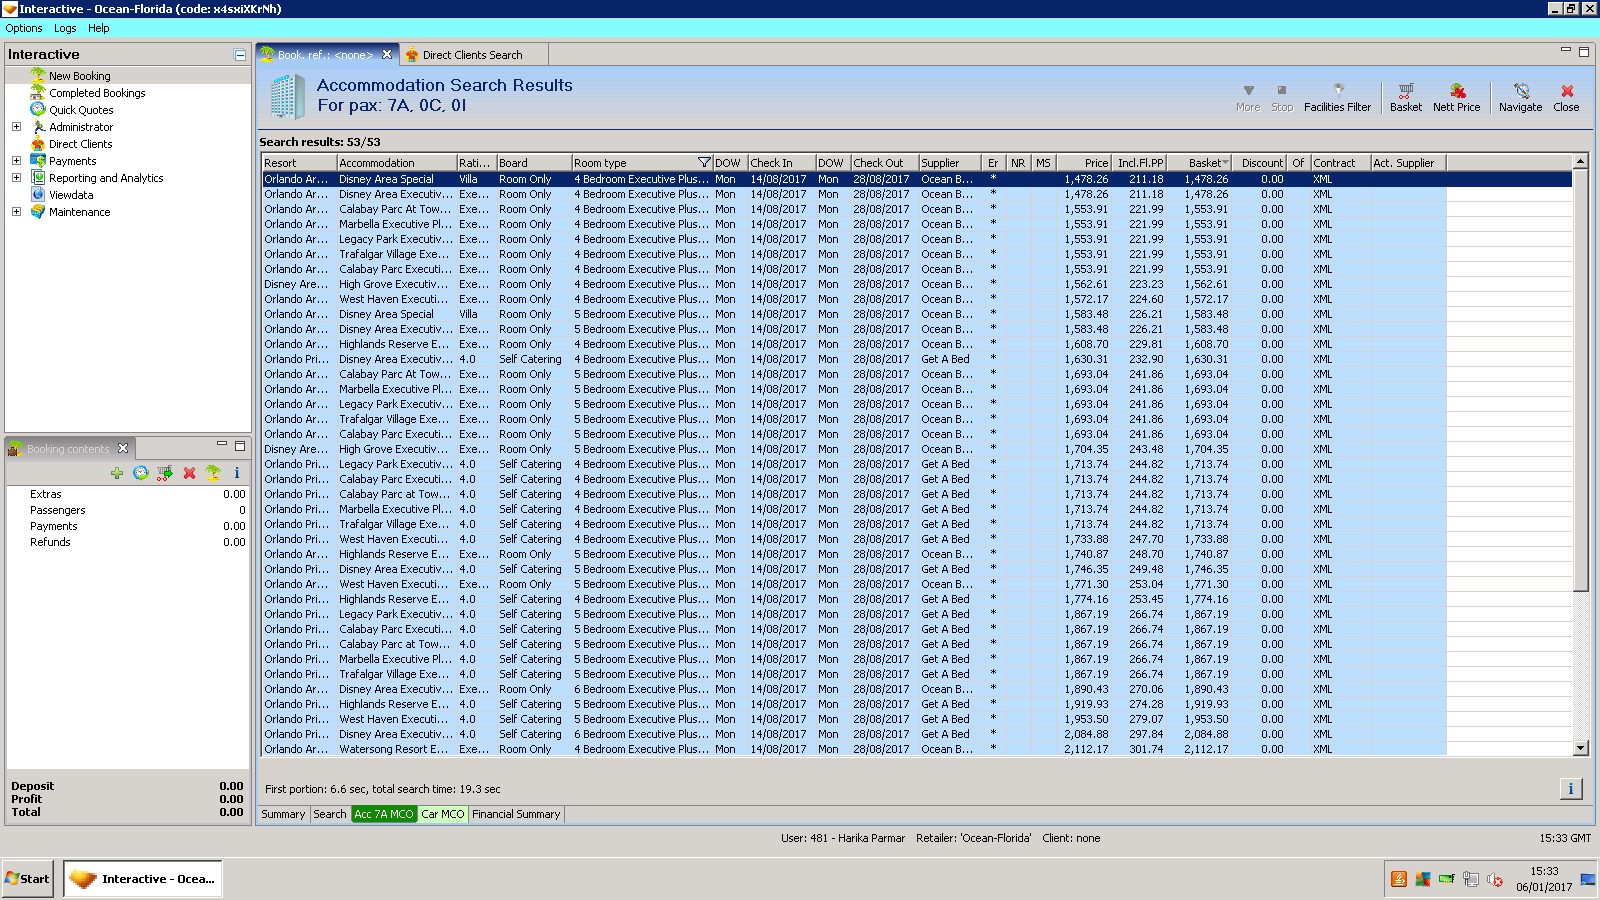Switch to the Search bottom tab
Viewport: 1600px width, 900px height.
click(x=330, y=814)
